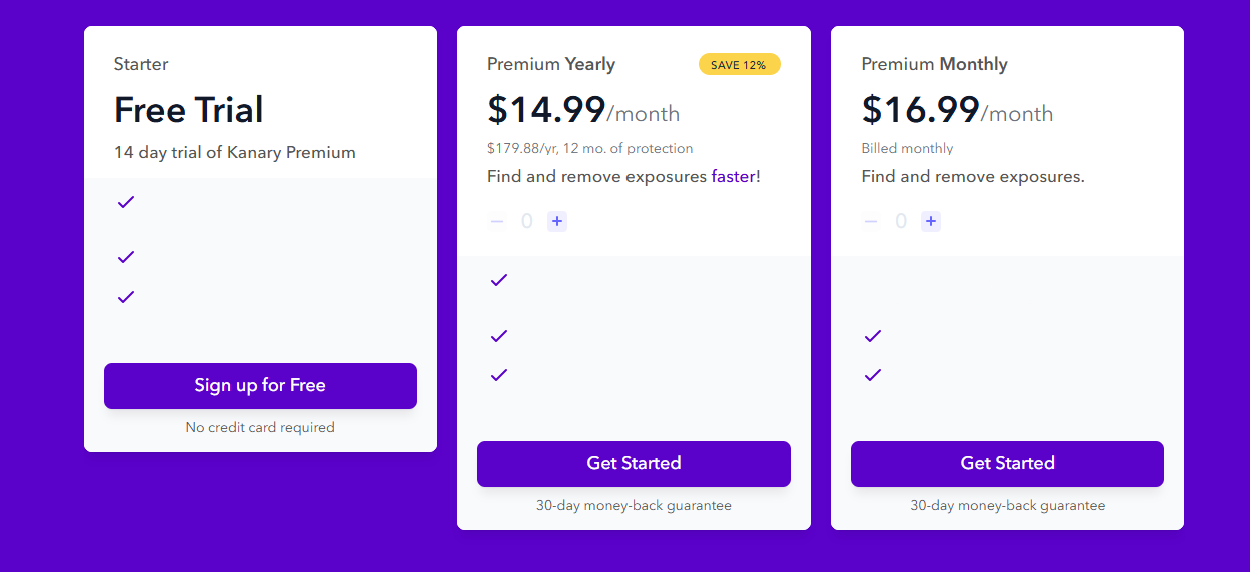The width and height of the screenshot is (1250, 572).
Task: Increase quantity on Premium Yearly plan
Action: 557,221
